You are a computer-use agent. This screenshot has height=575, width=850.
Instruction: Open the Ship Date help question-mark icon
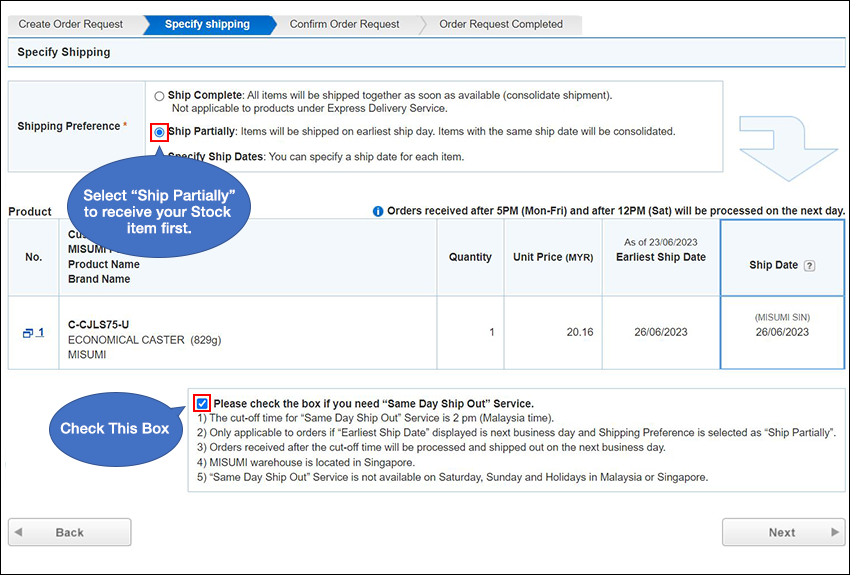810,266
